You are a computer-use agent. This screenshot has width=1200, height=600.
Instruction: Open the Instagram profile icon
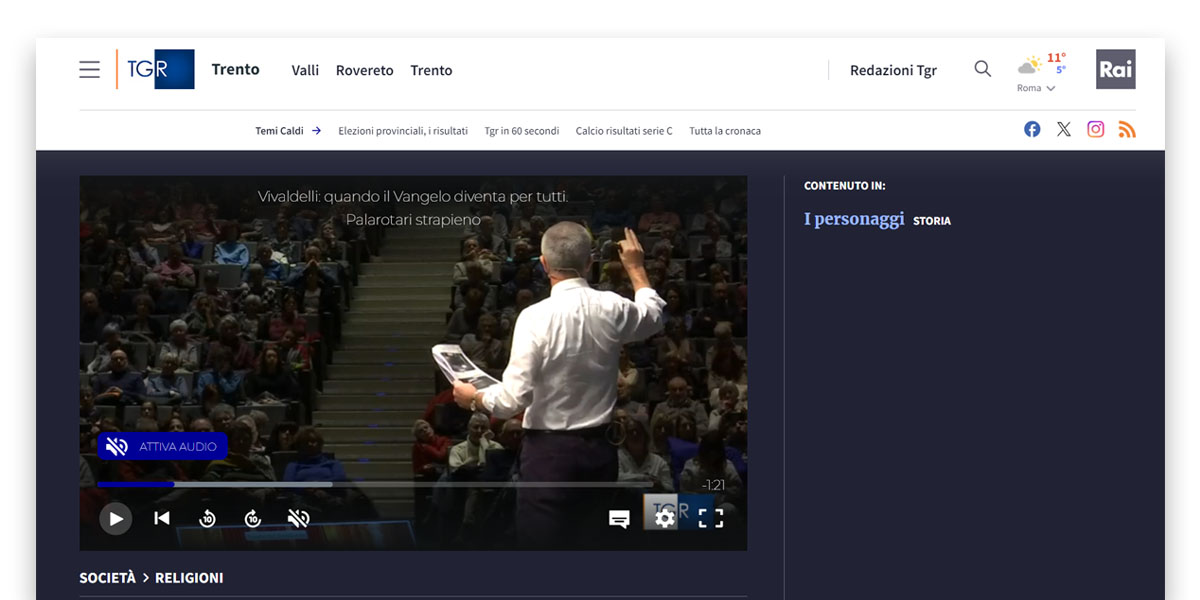1096,129
